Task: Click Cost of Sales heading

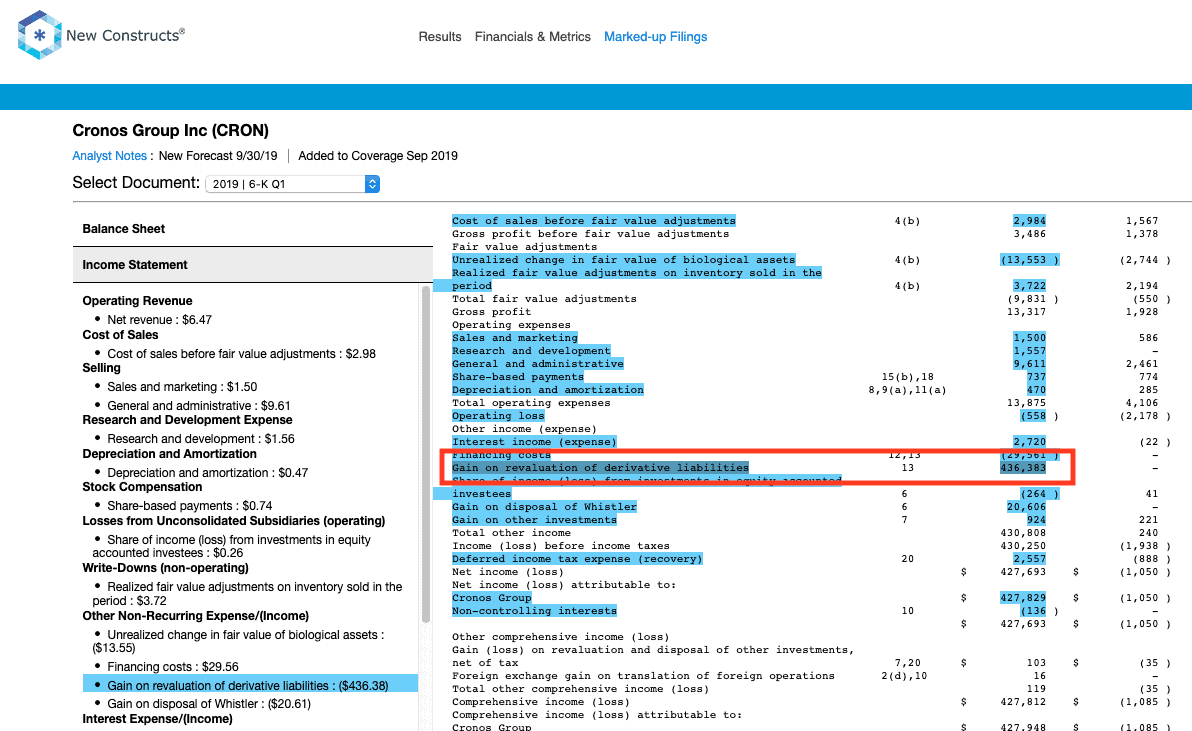Action: 120,335
